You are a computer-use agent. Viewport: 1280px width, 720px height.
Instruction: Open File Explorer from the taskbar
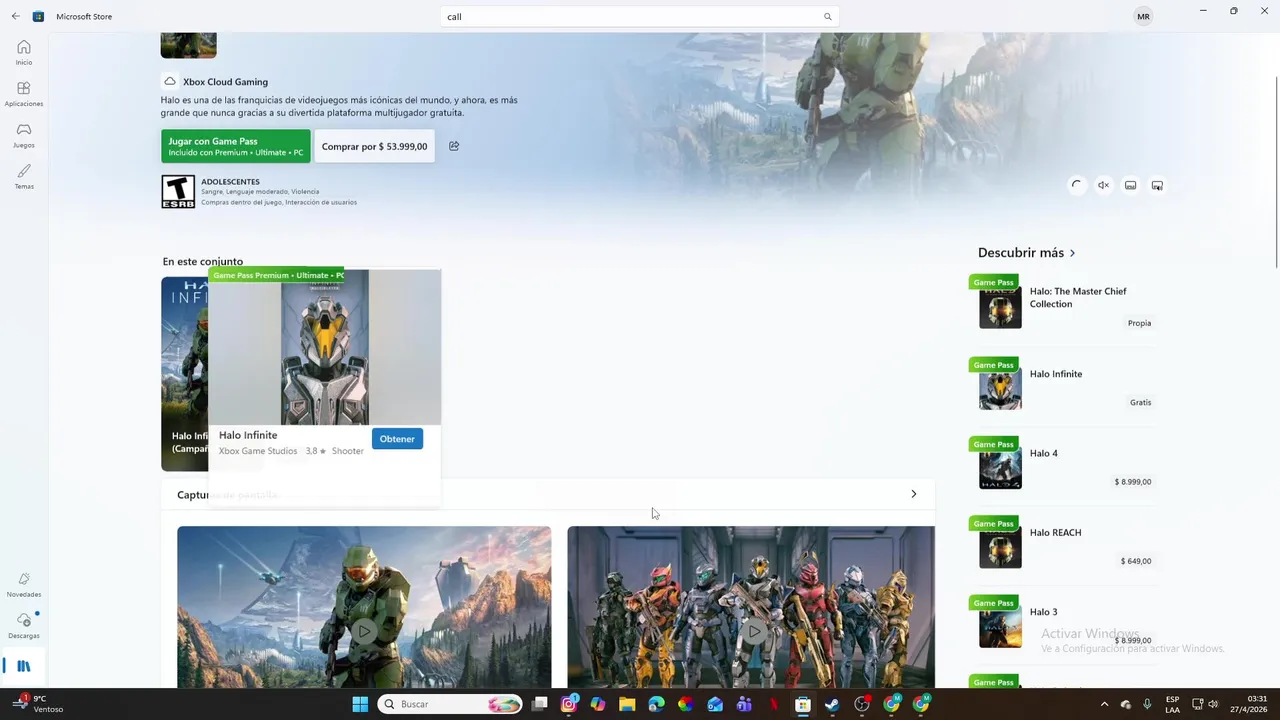pyautogui.click(x=627, y=704)
